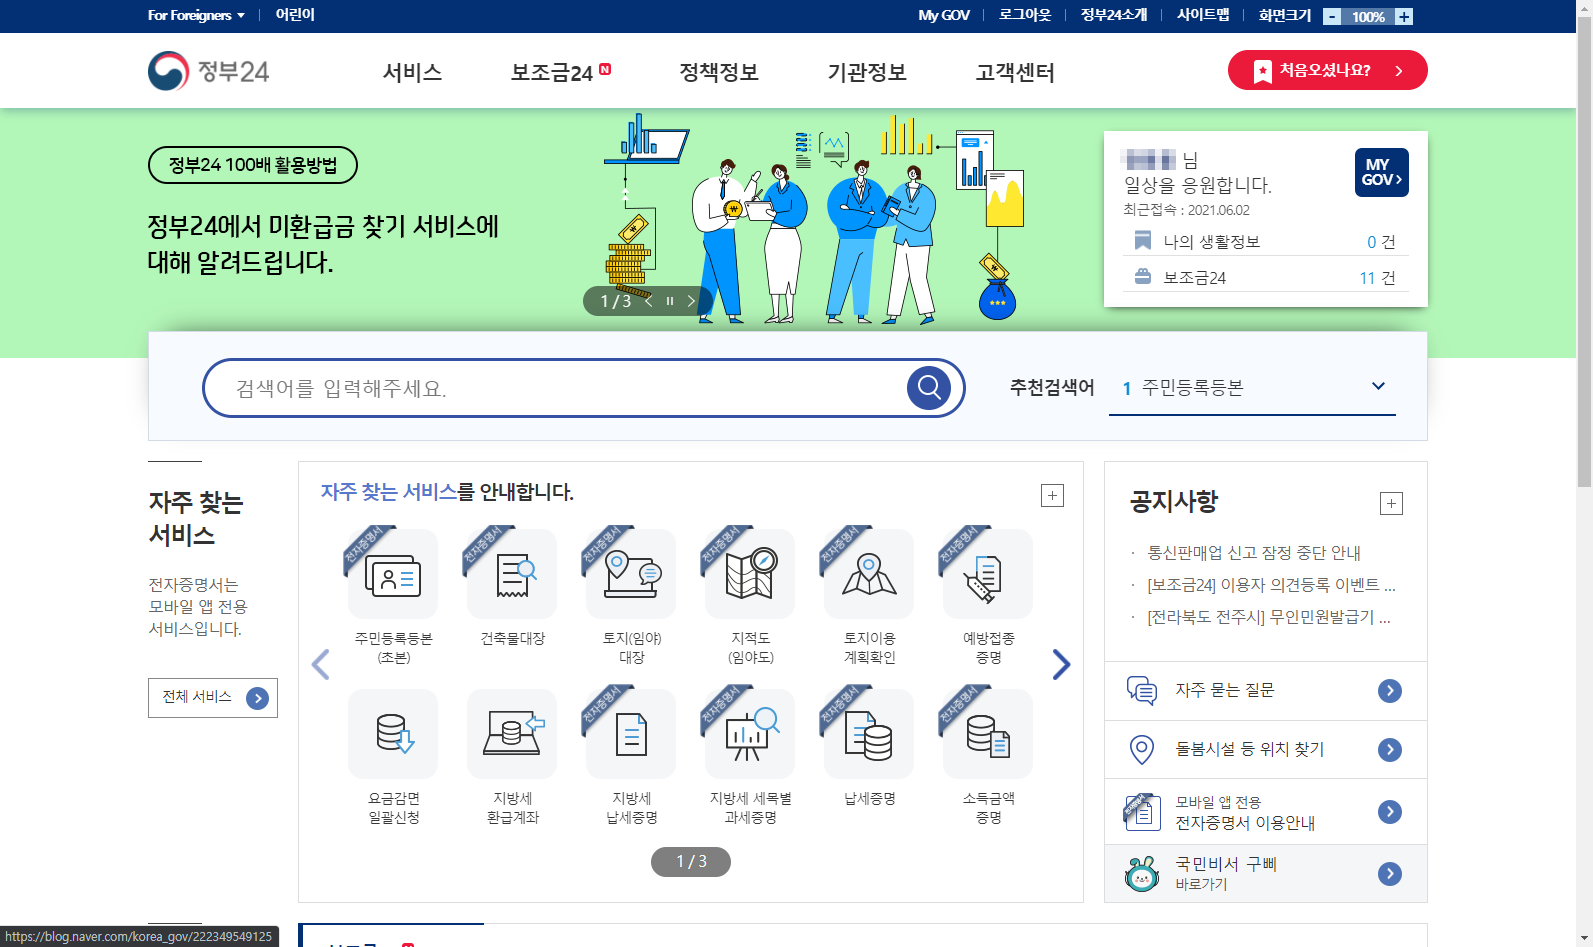The image size is (1593, 947).
Task: Decrease screen size with minus button
Action: tap(1332, 16)
